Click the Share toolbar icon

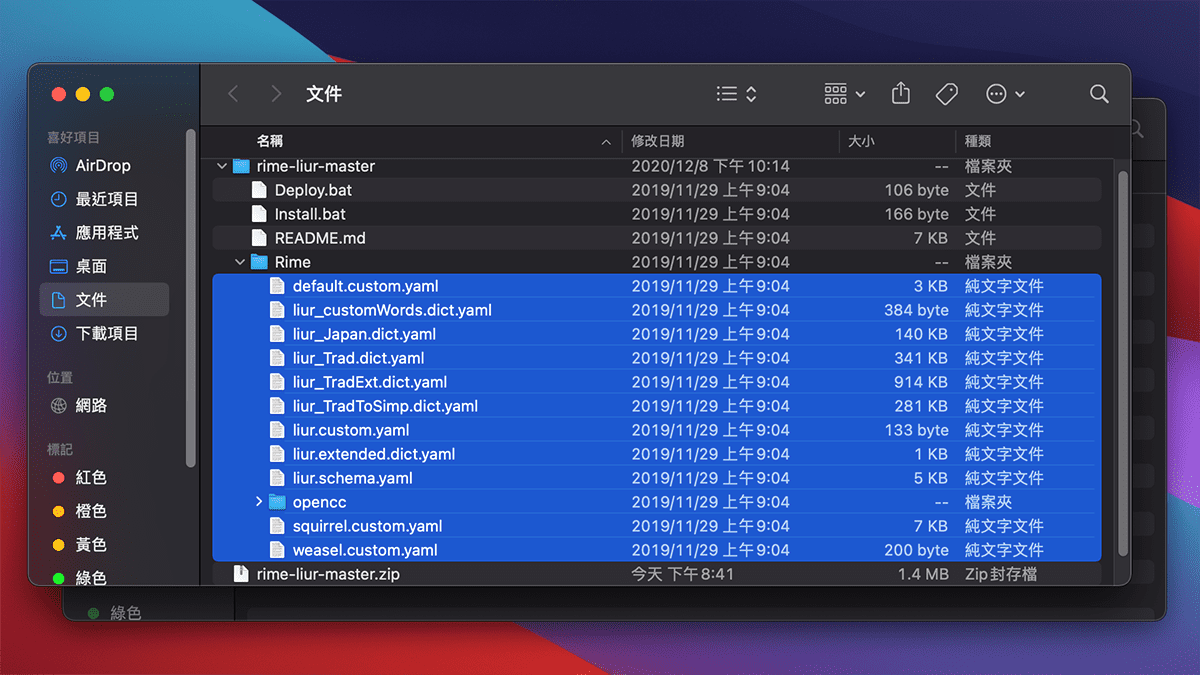901,94
